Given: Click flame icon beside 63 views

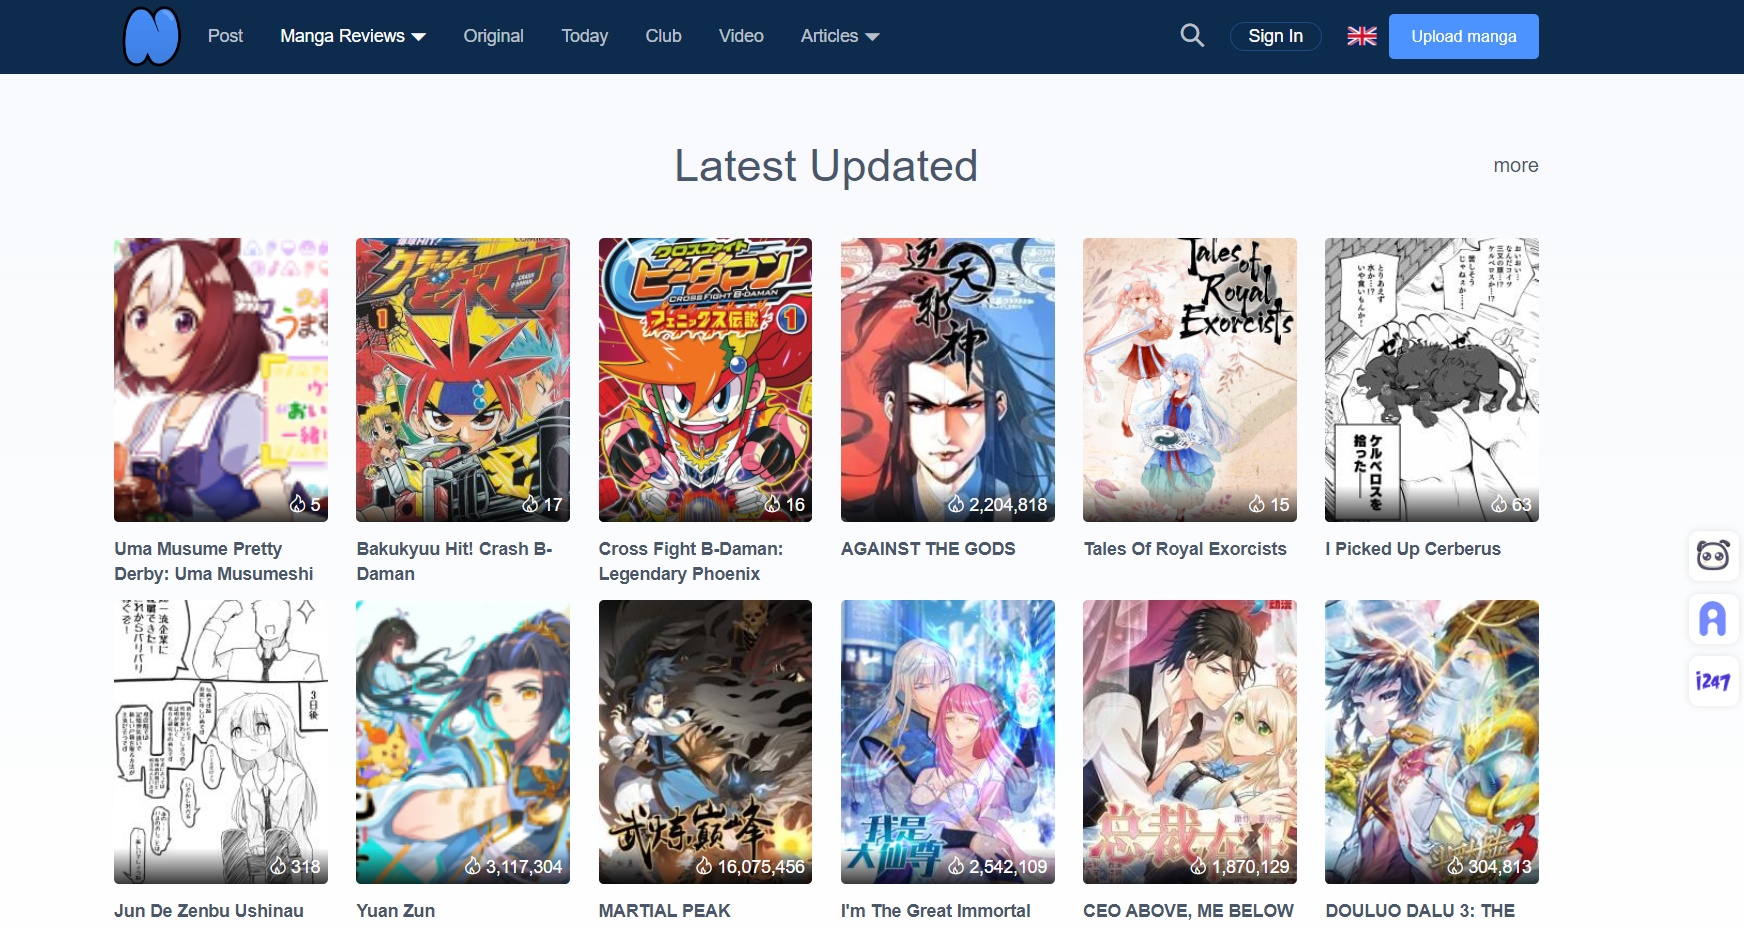Looking at the screenshot, I should point(1499,504).
